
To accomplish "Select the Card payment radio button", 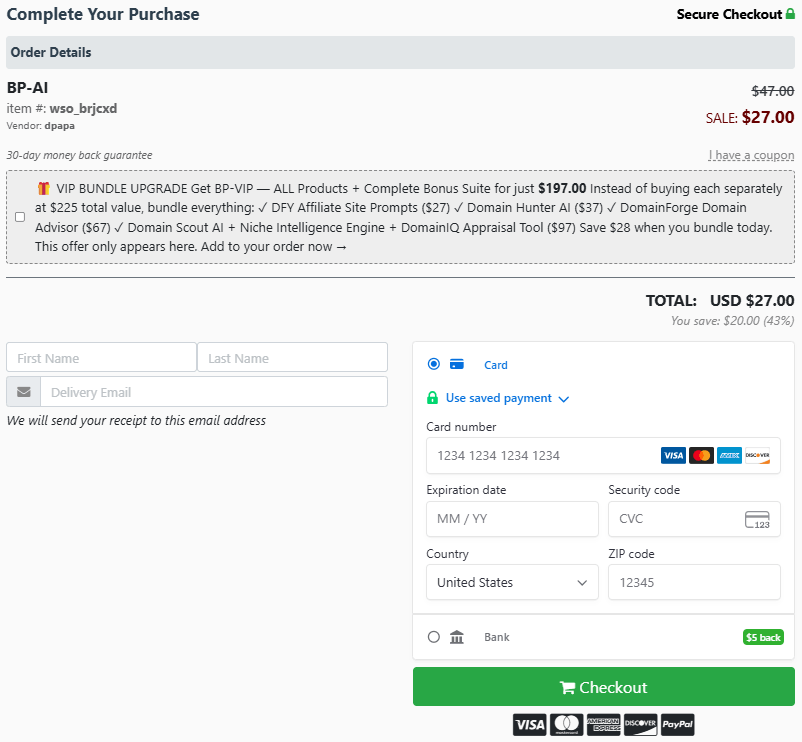I will (434, 364).
